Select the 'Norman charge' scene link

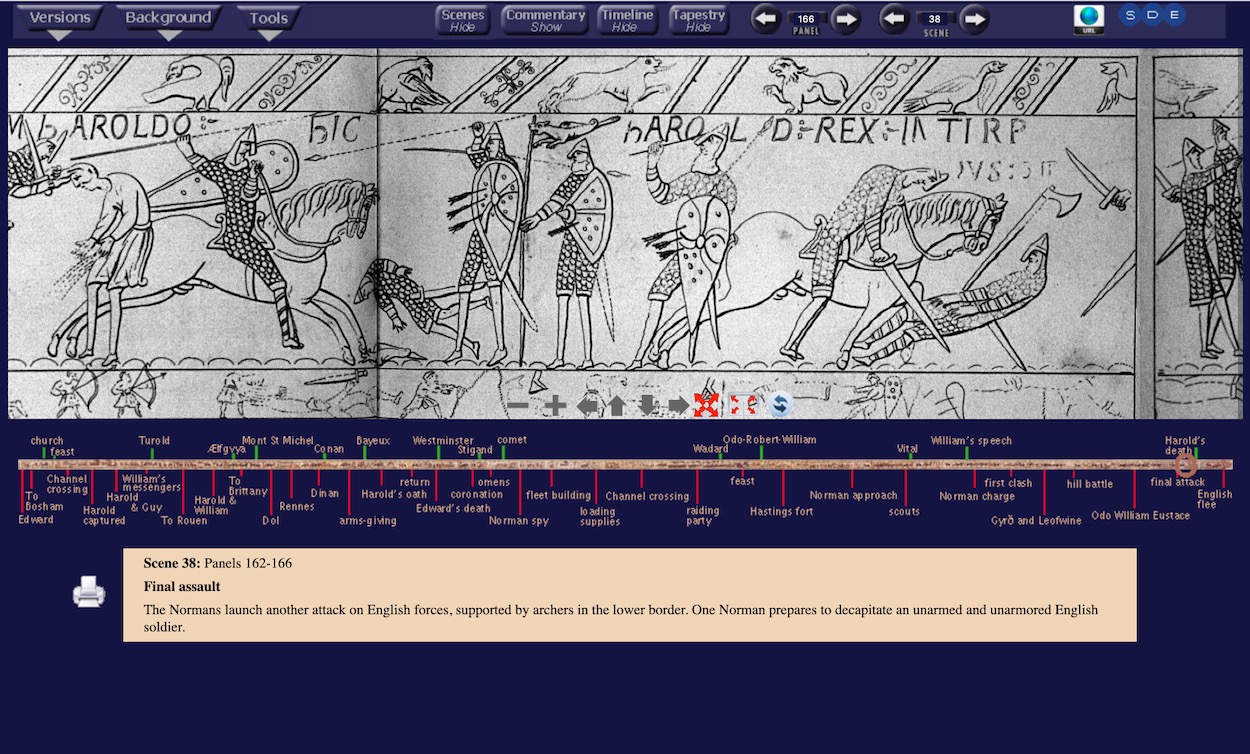click(x=977, y=497)
